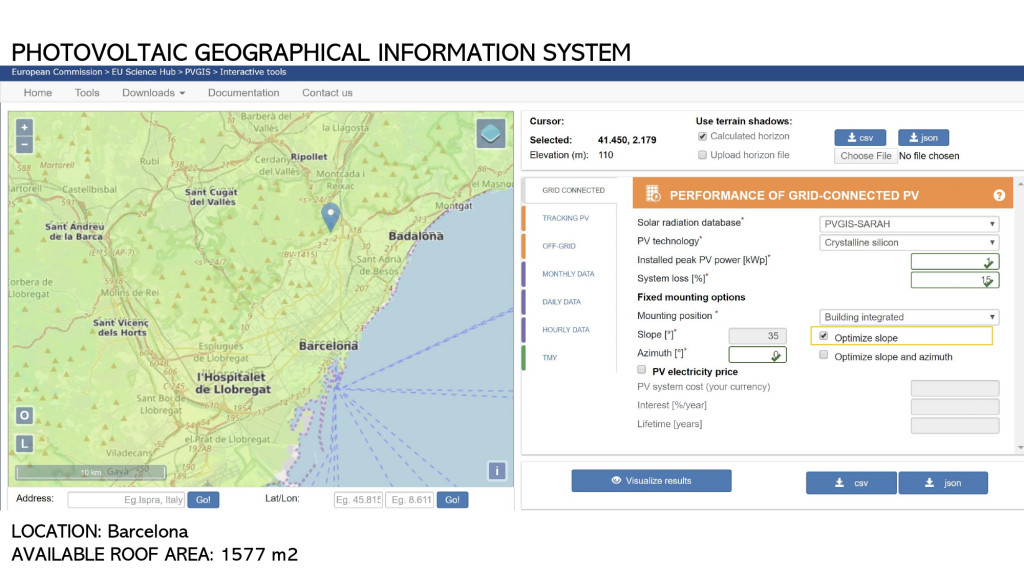The image size is (1024, 576).
Task: Expand the PV technology dropdown
Action: [908, 242]
